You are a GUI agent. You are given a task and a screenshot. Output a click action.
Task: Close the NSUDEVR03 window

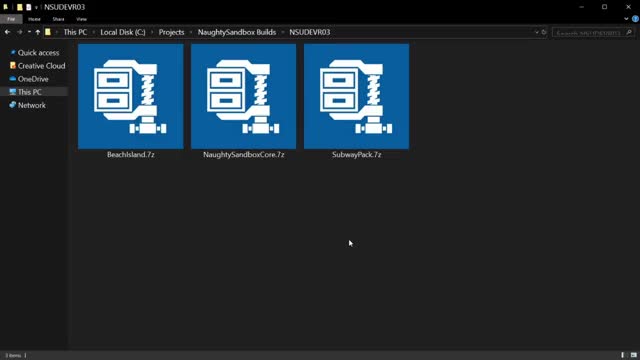(x=628, y=7)
